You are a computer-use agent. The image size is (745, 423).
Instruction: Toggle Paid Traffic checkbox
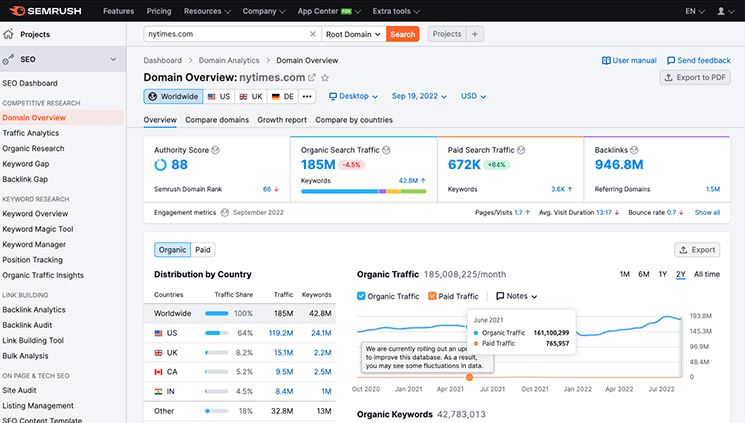(x=432, y=296)
